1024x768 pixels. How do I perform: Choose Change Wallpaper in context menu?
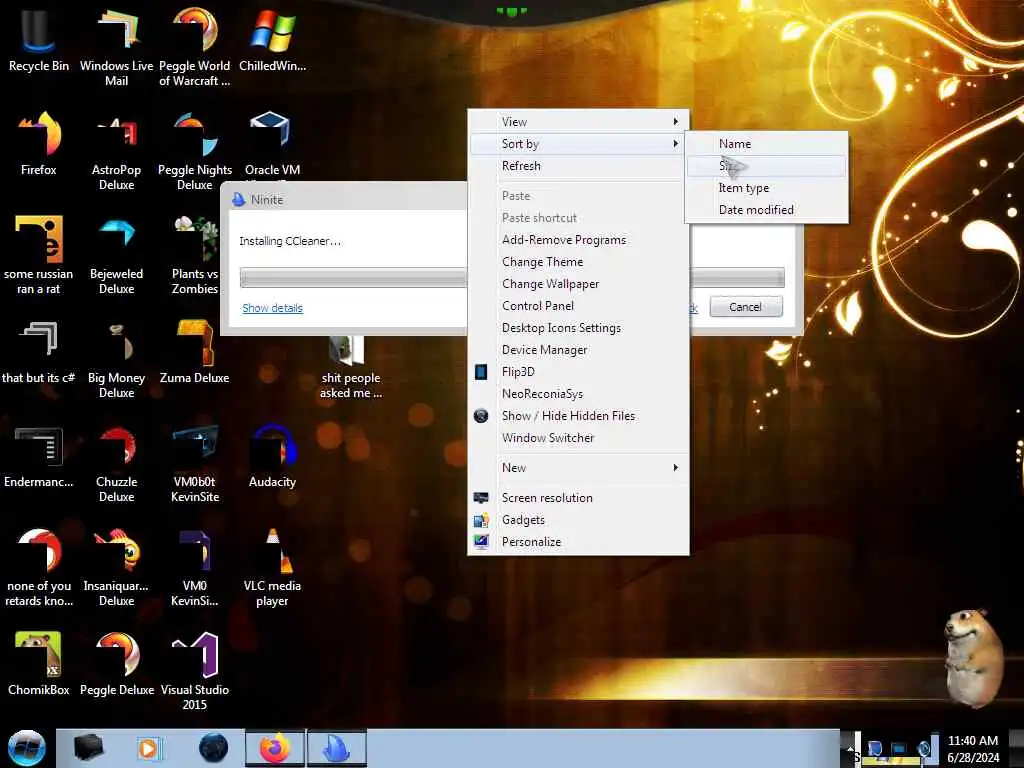579,284
